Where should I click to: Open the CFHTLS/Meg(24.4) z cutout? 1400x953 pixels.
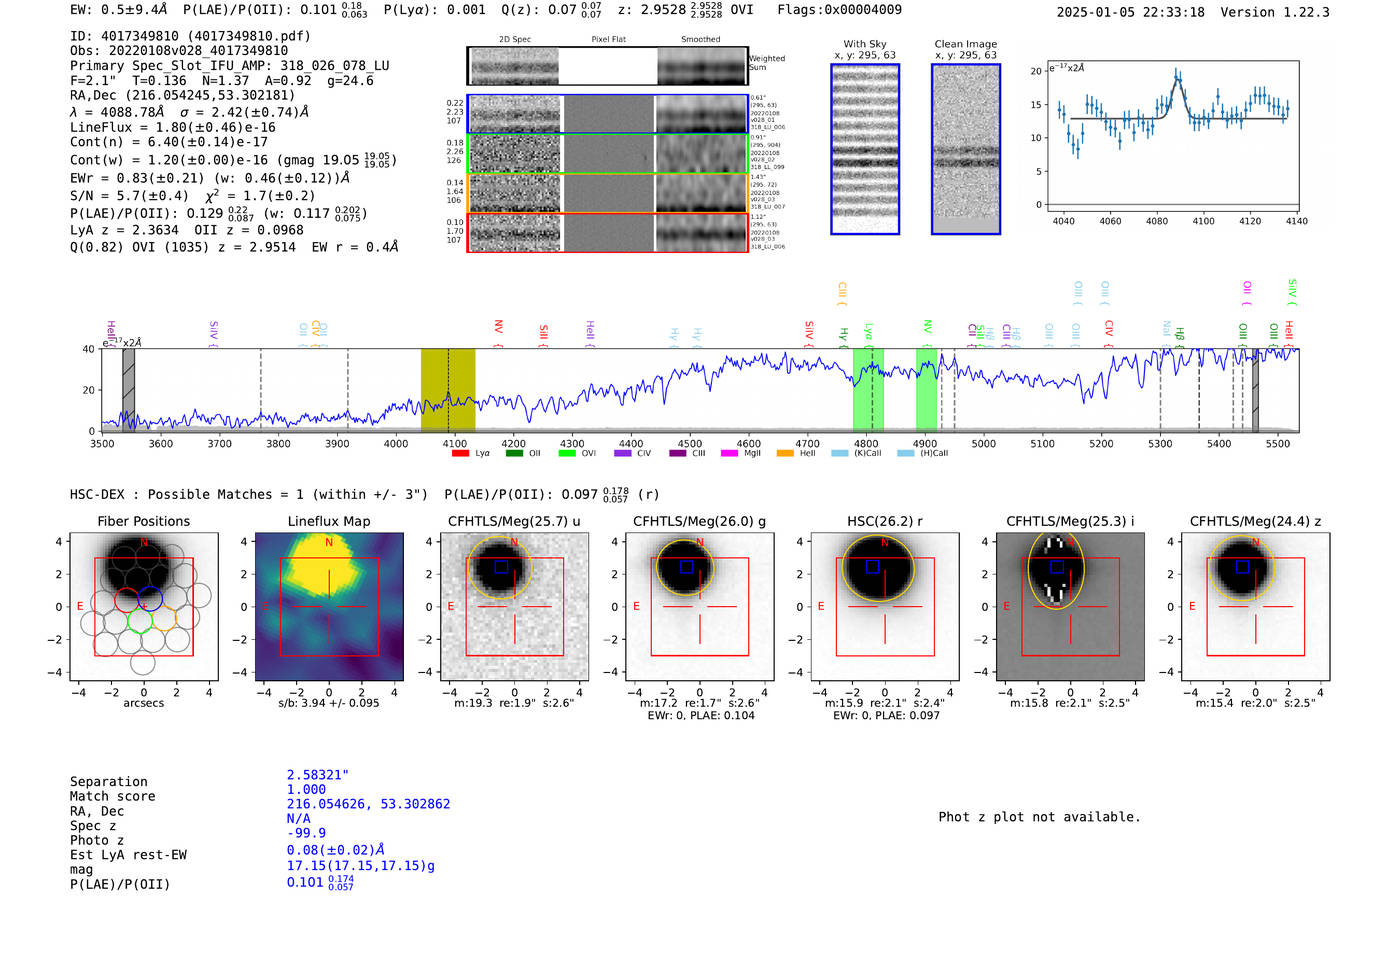tap(1255, 607)
